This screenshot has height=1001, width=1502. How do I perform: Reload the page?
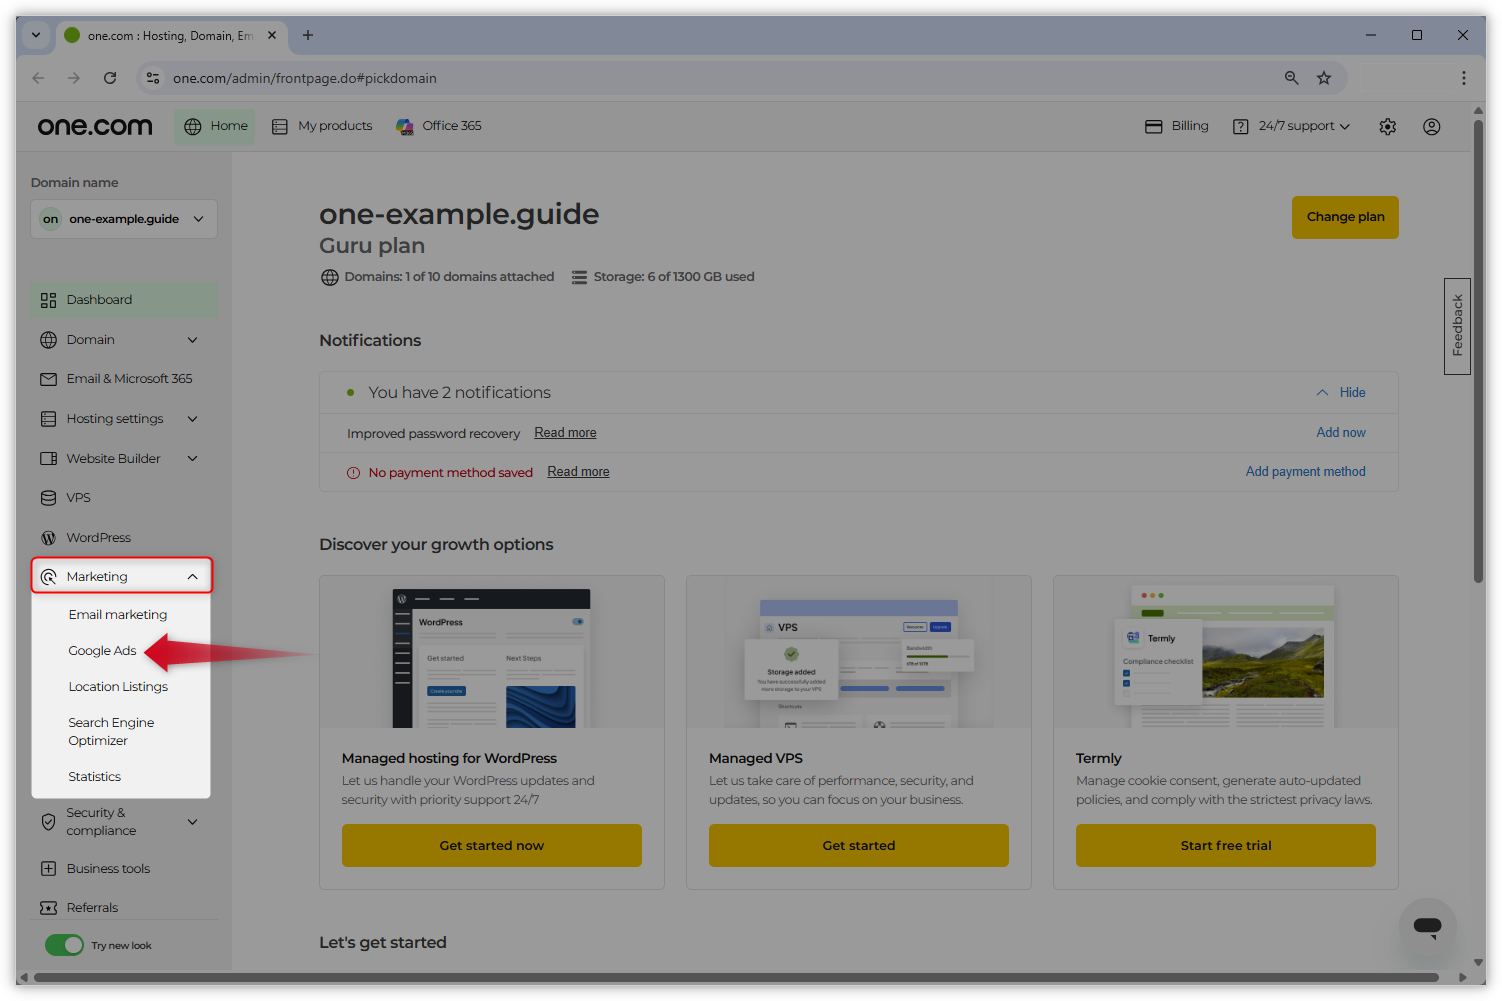pyautogui.click(x=110, y=78)
